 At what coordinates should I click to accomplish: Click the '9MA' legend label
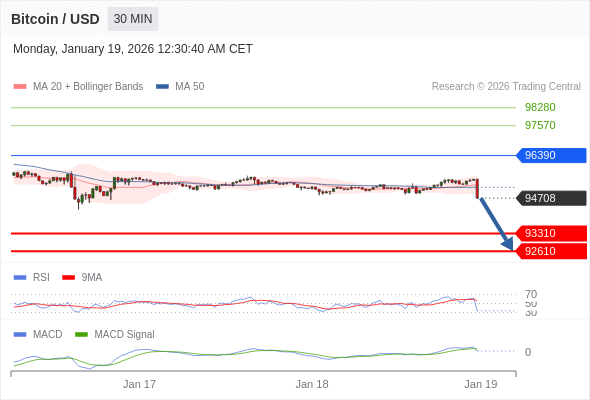[x=92, y=278]
